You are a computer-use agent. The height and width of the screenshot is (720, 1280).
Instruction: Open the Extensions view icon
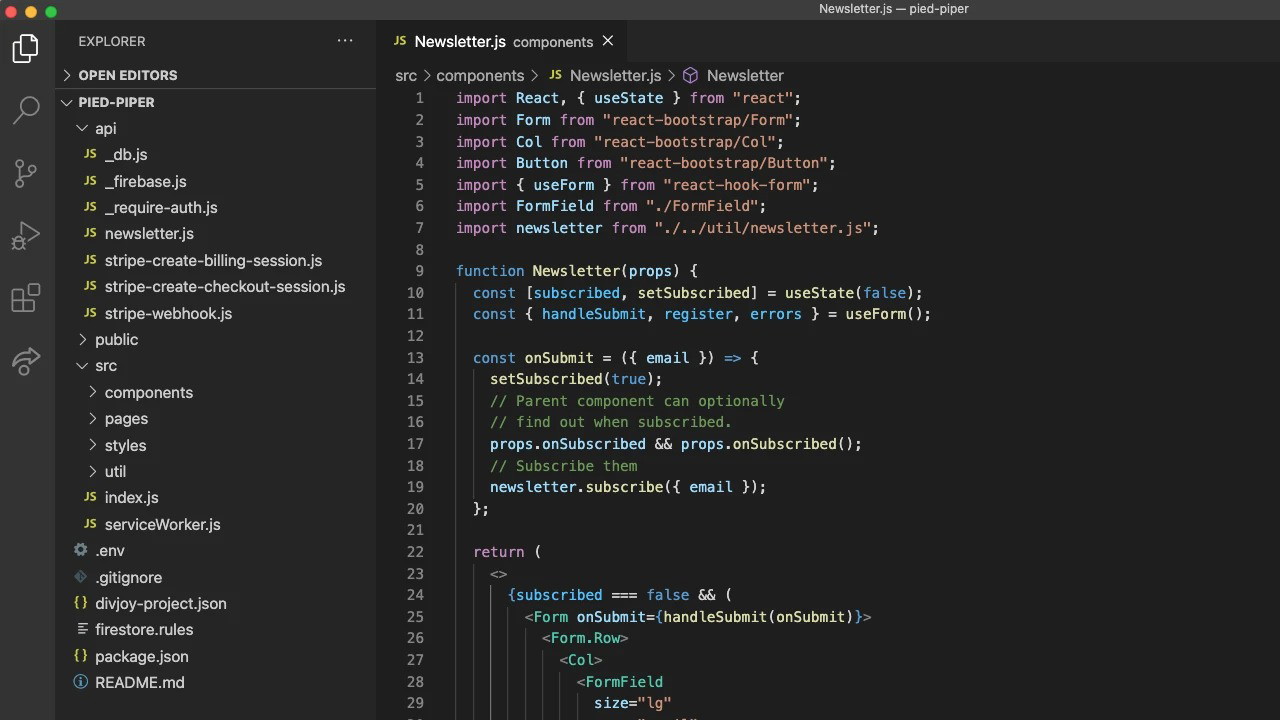click(26, 298)
